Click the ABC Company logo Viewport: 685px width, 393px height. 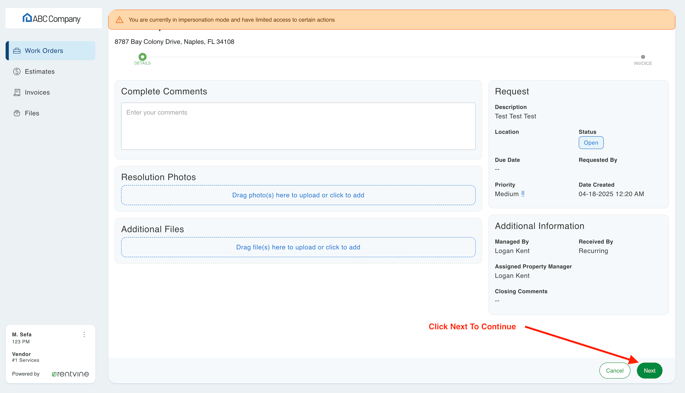click(x=52, y=18)
